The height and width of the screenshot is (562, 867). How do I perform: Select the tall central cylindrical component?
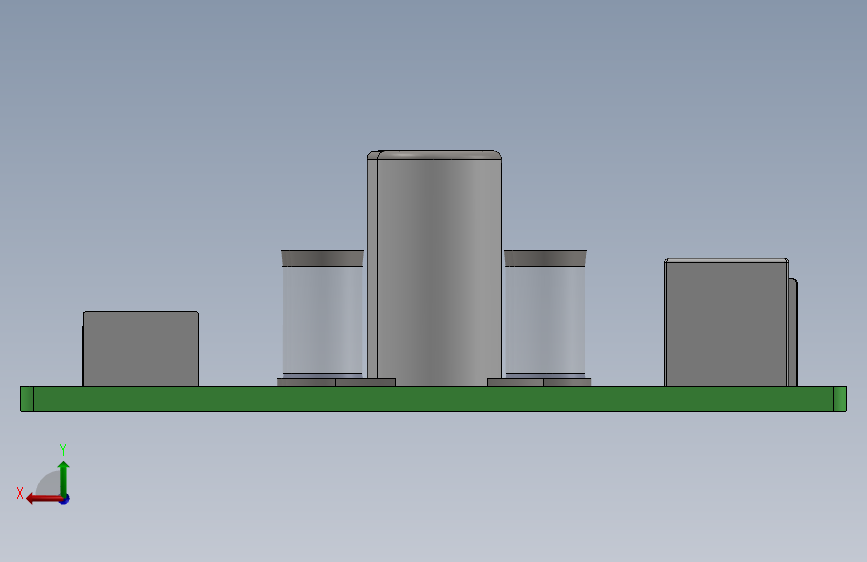440,268
